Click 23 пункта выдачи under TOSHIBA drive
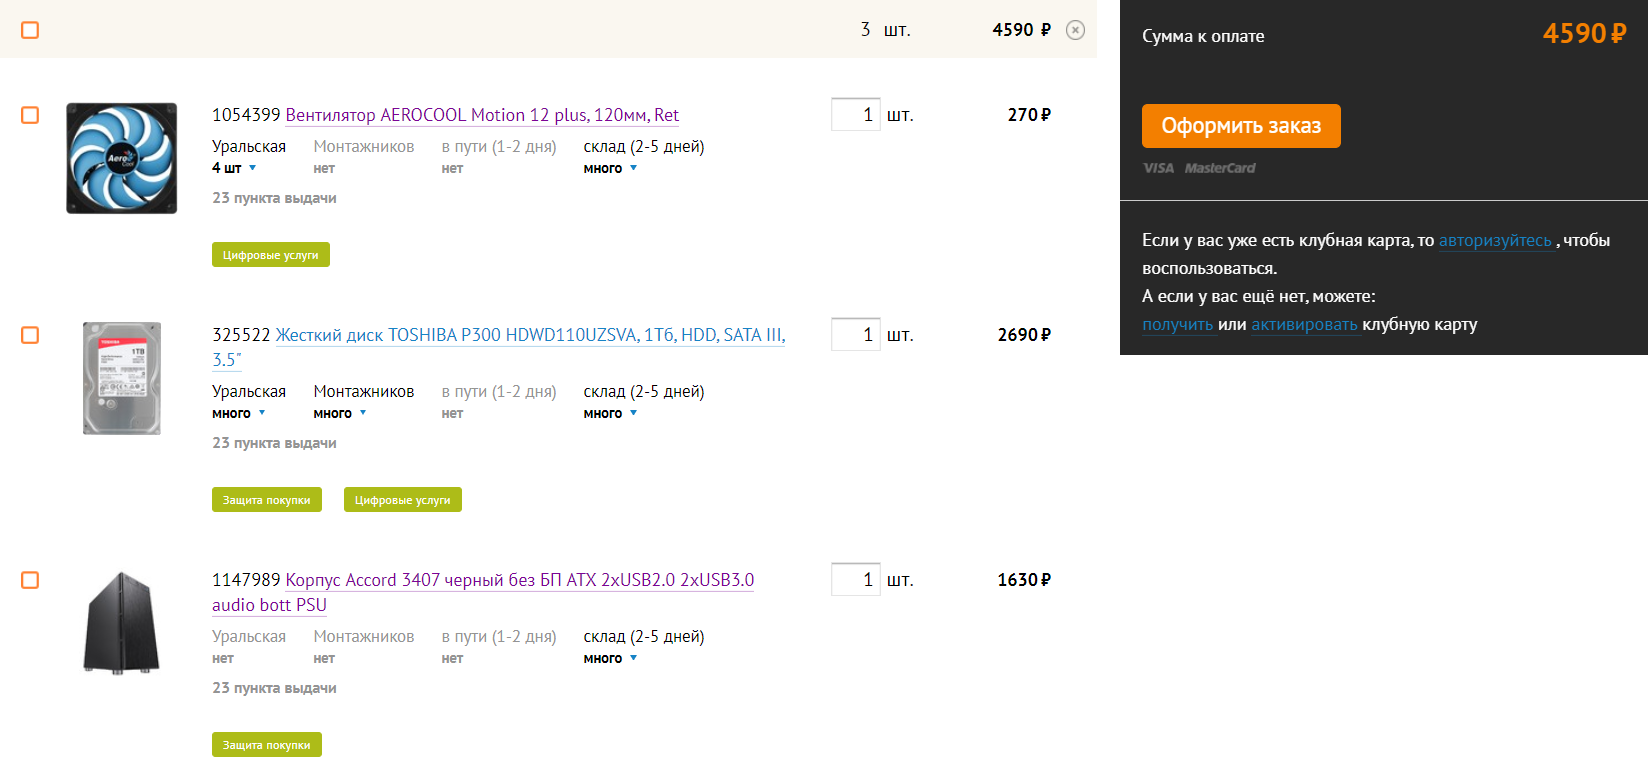The width and height of the screenshot is (1648, 762). coord(274,443)
